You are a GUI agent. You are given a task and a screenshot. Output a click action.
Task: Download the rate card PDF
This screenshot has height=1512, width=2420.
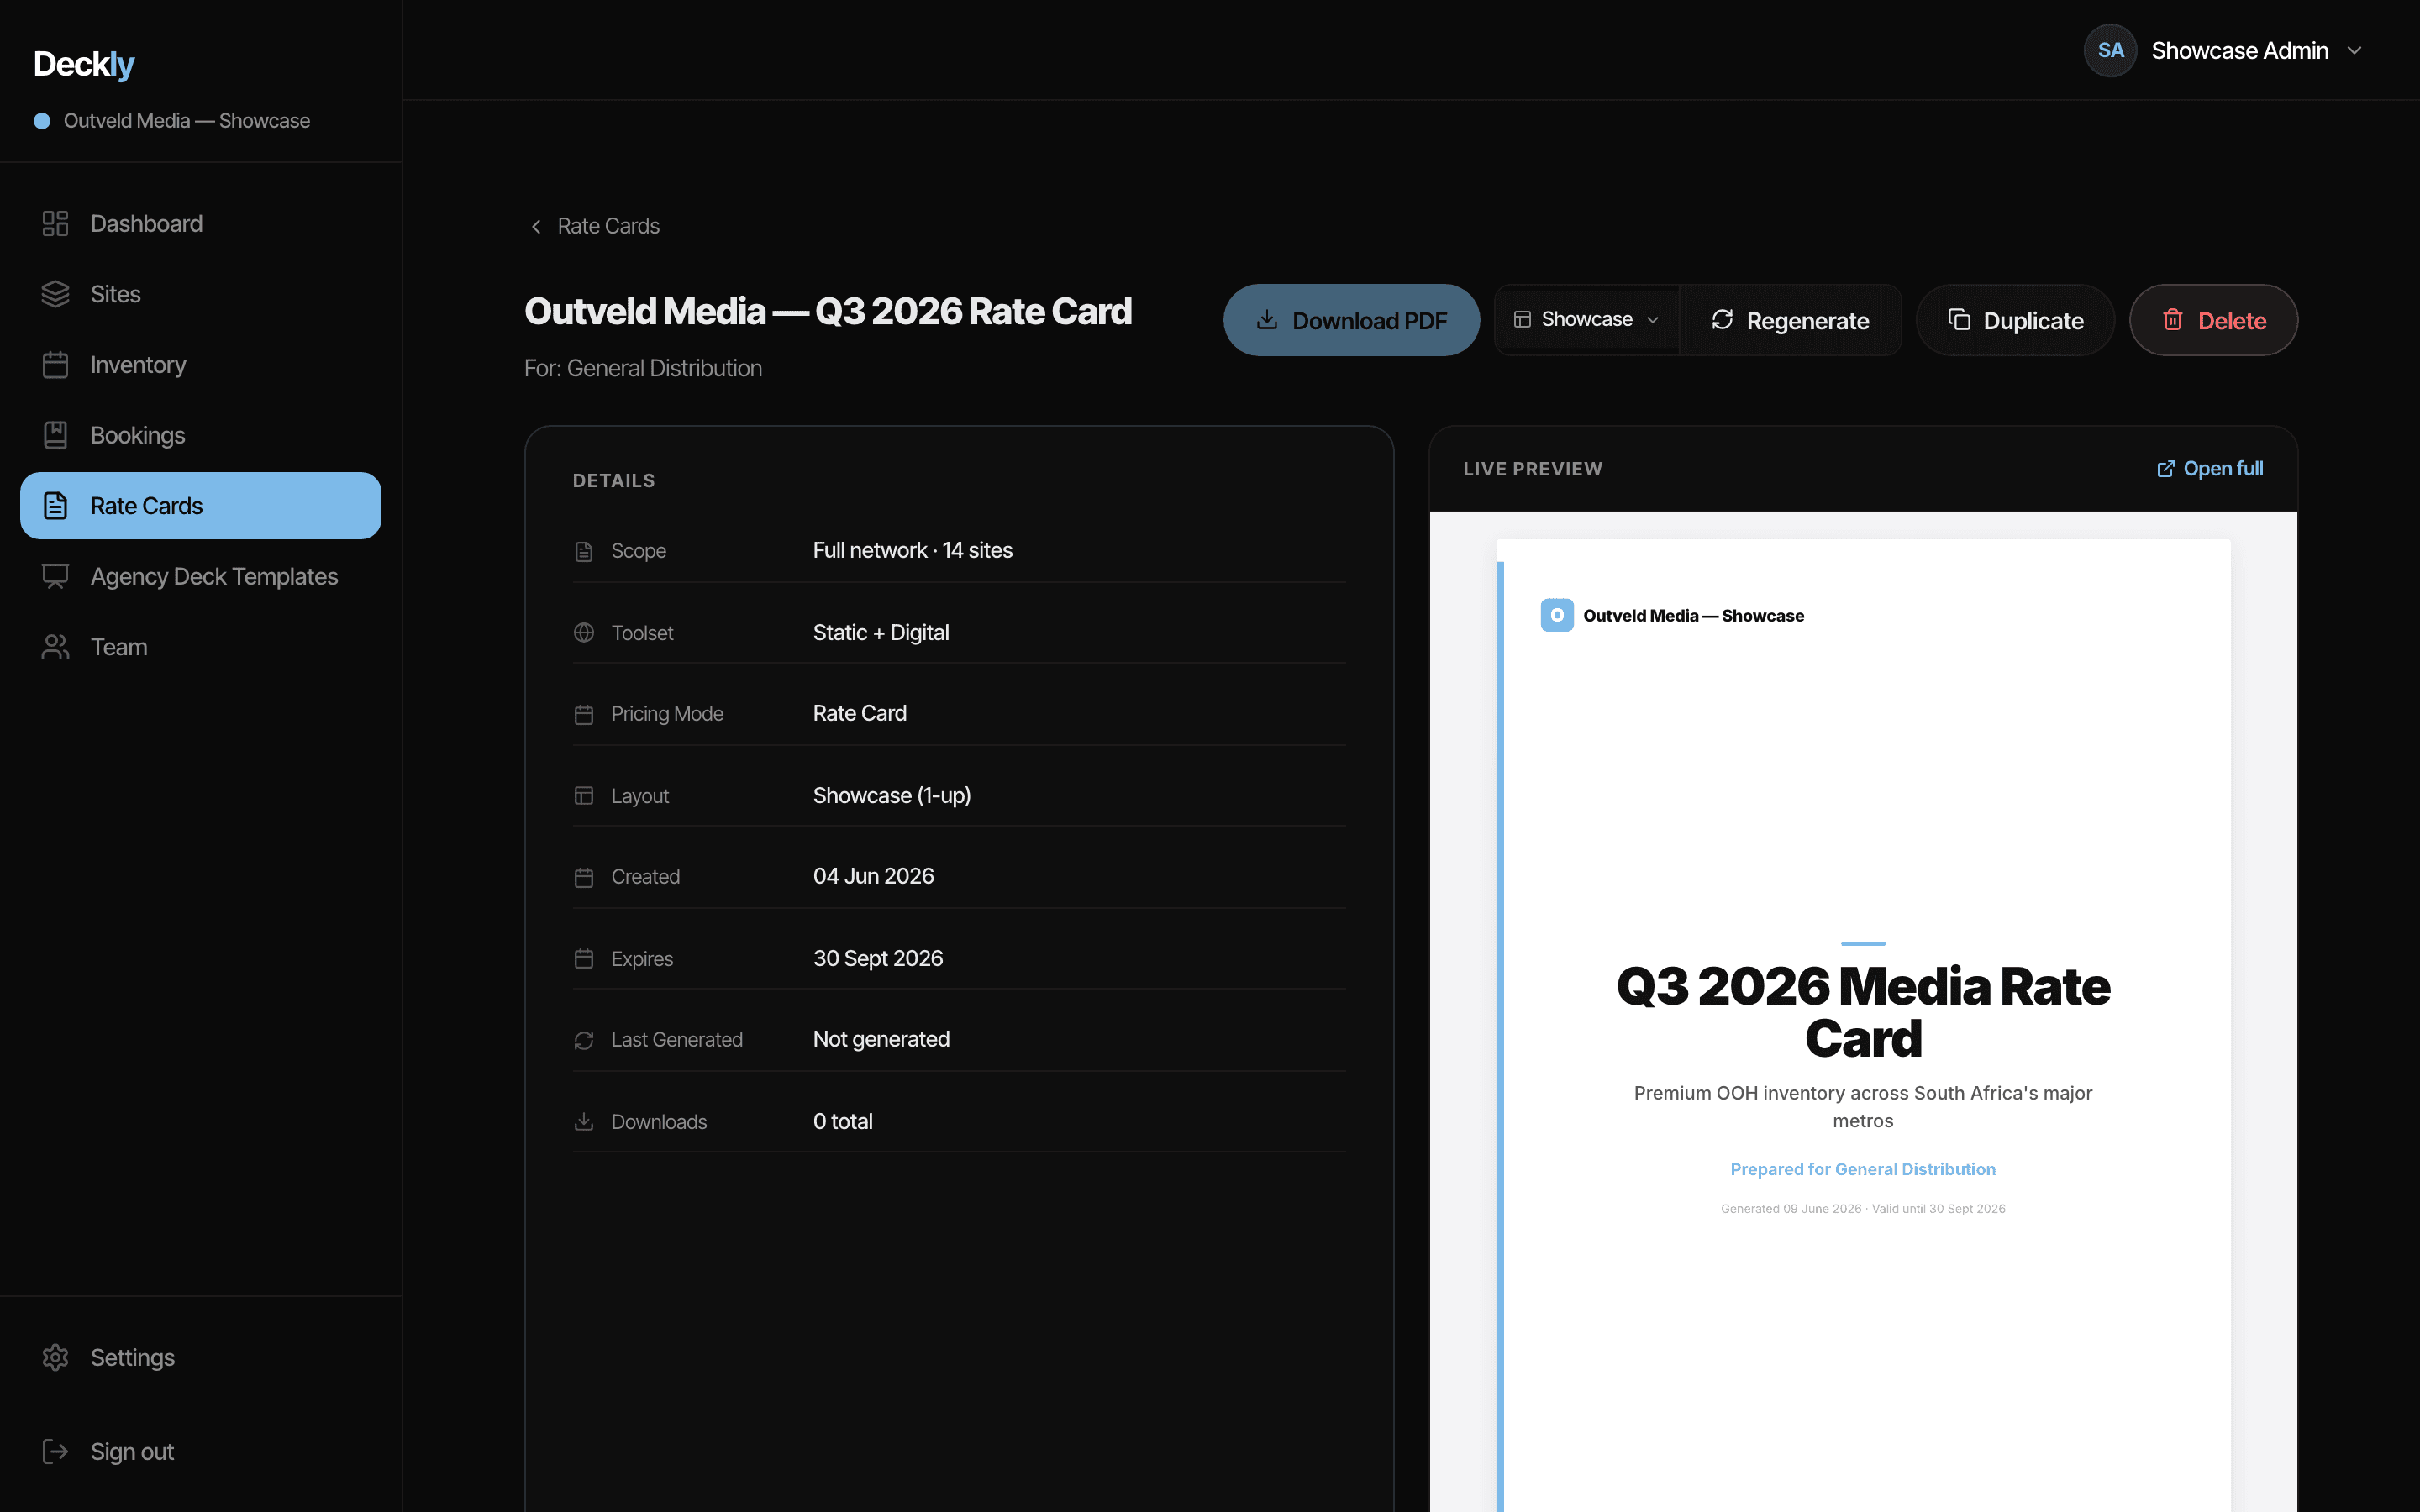pyautogui.click(x=1351, y=320)
